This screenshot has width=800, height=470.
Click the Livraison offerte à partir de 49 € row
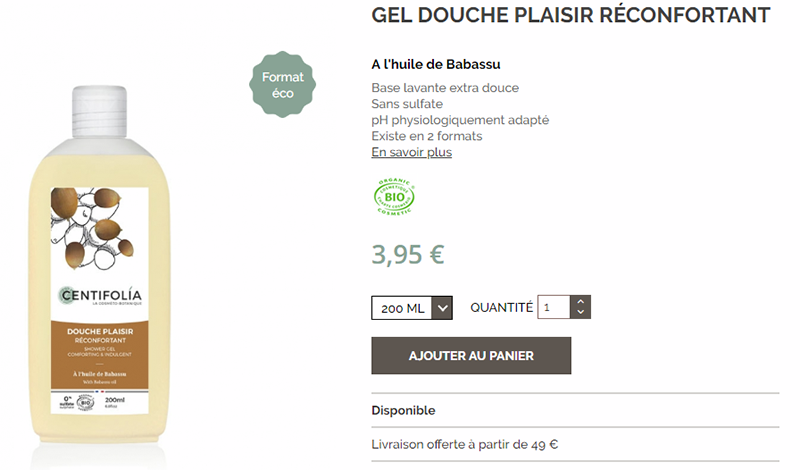[x=575, y=444]
